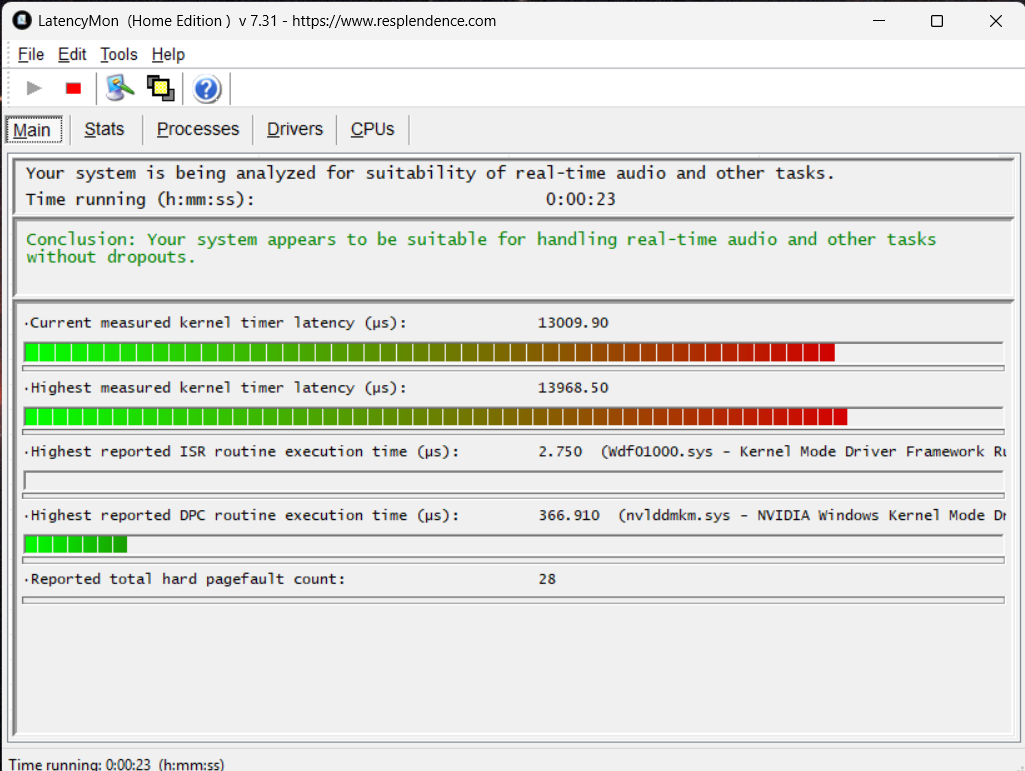Switch to the Processes tab
This screenshot has height=771, width=1025.
coord(198,129)
